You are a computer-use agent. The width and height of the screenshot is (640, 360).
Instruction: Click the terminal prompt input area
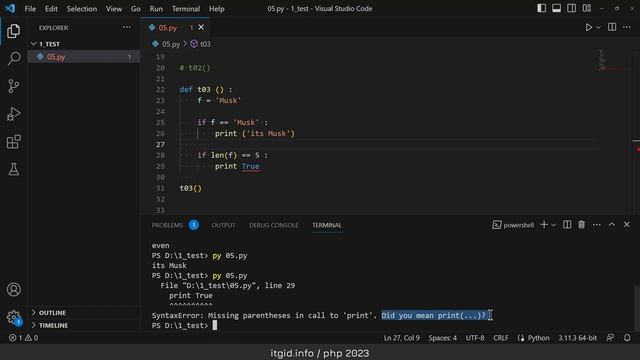pyautogui.click(x=215, y=325)
